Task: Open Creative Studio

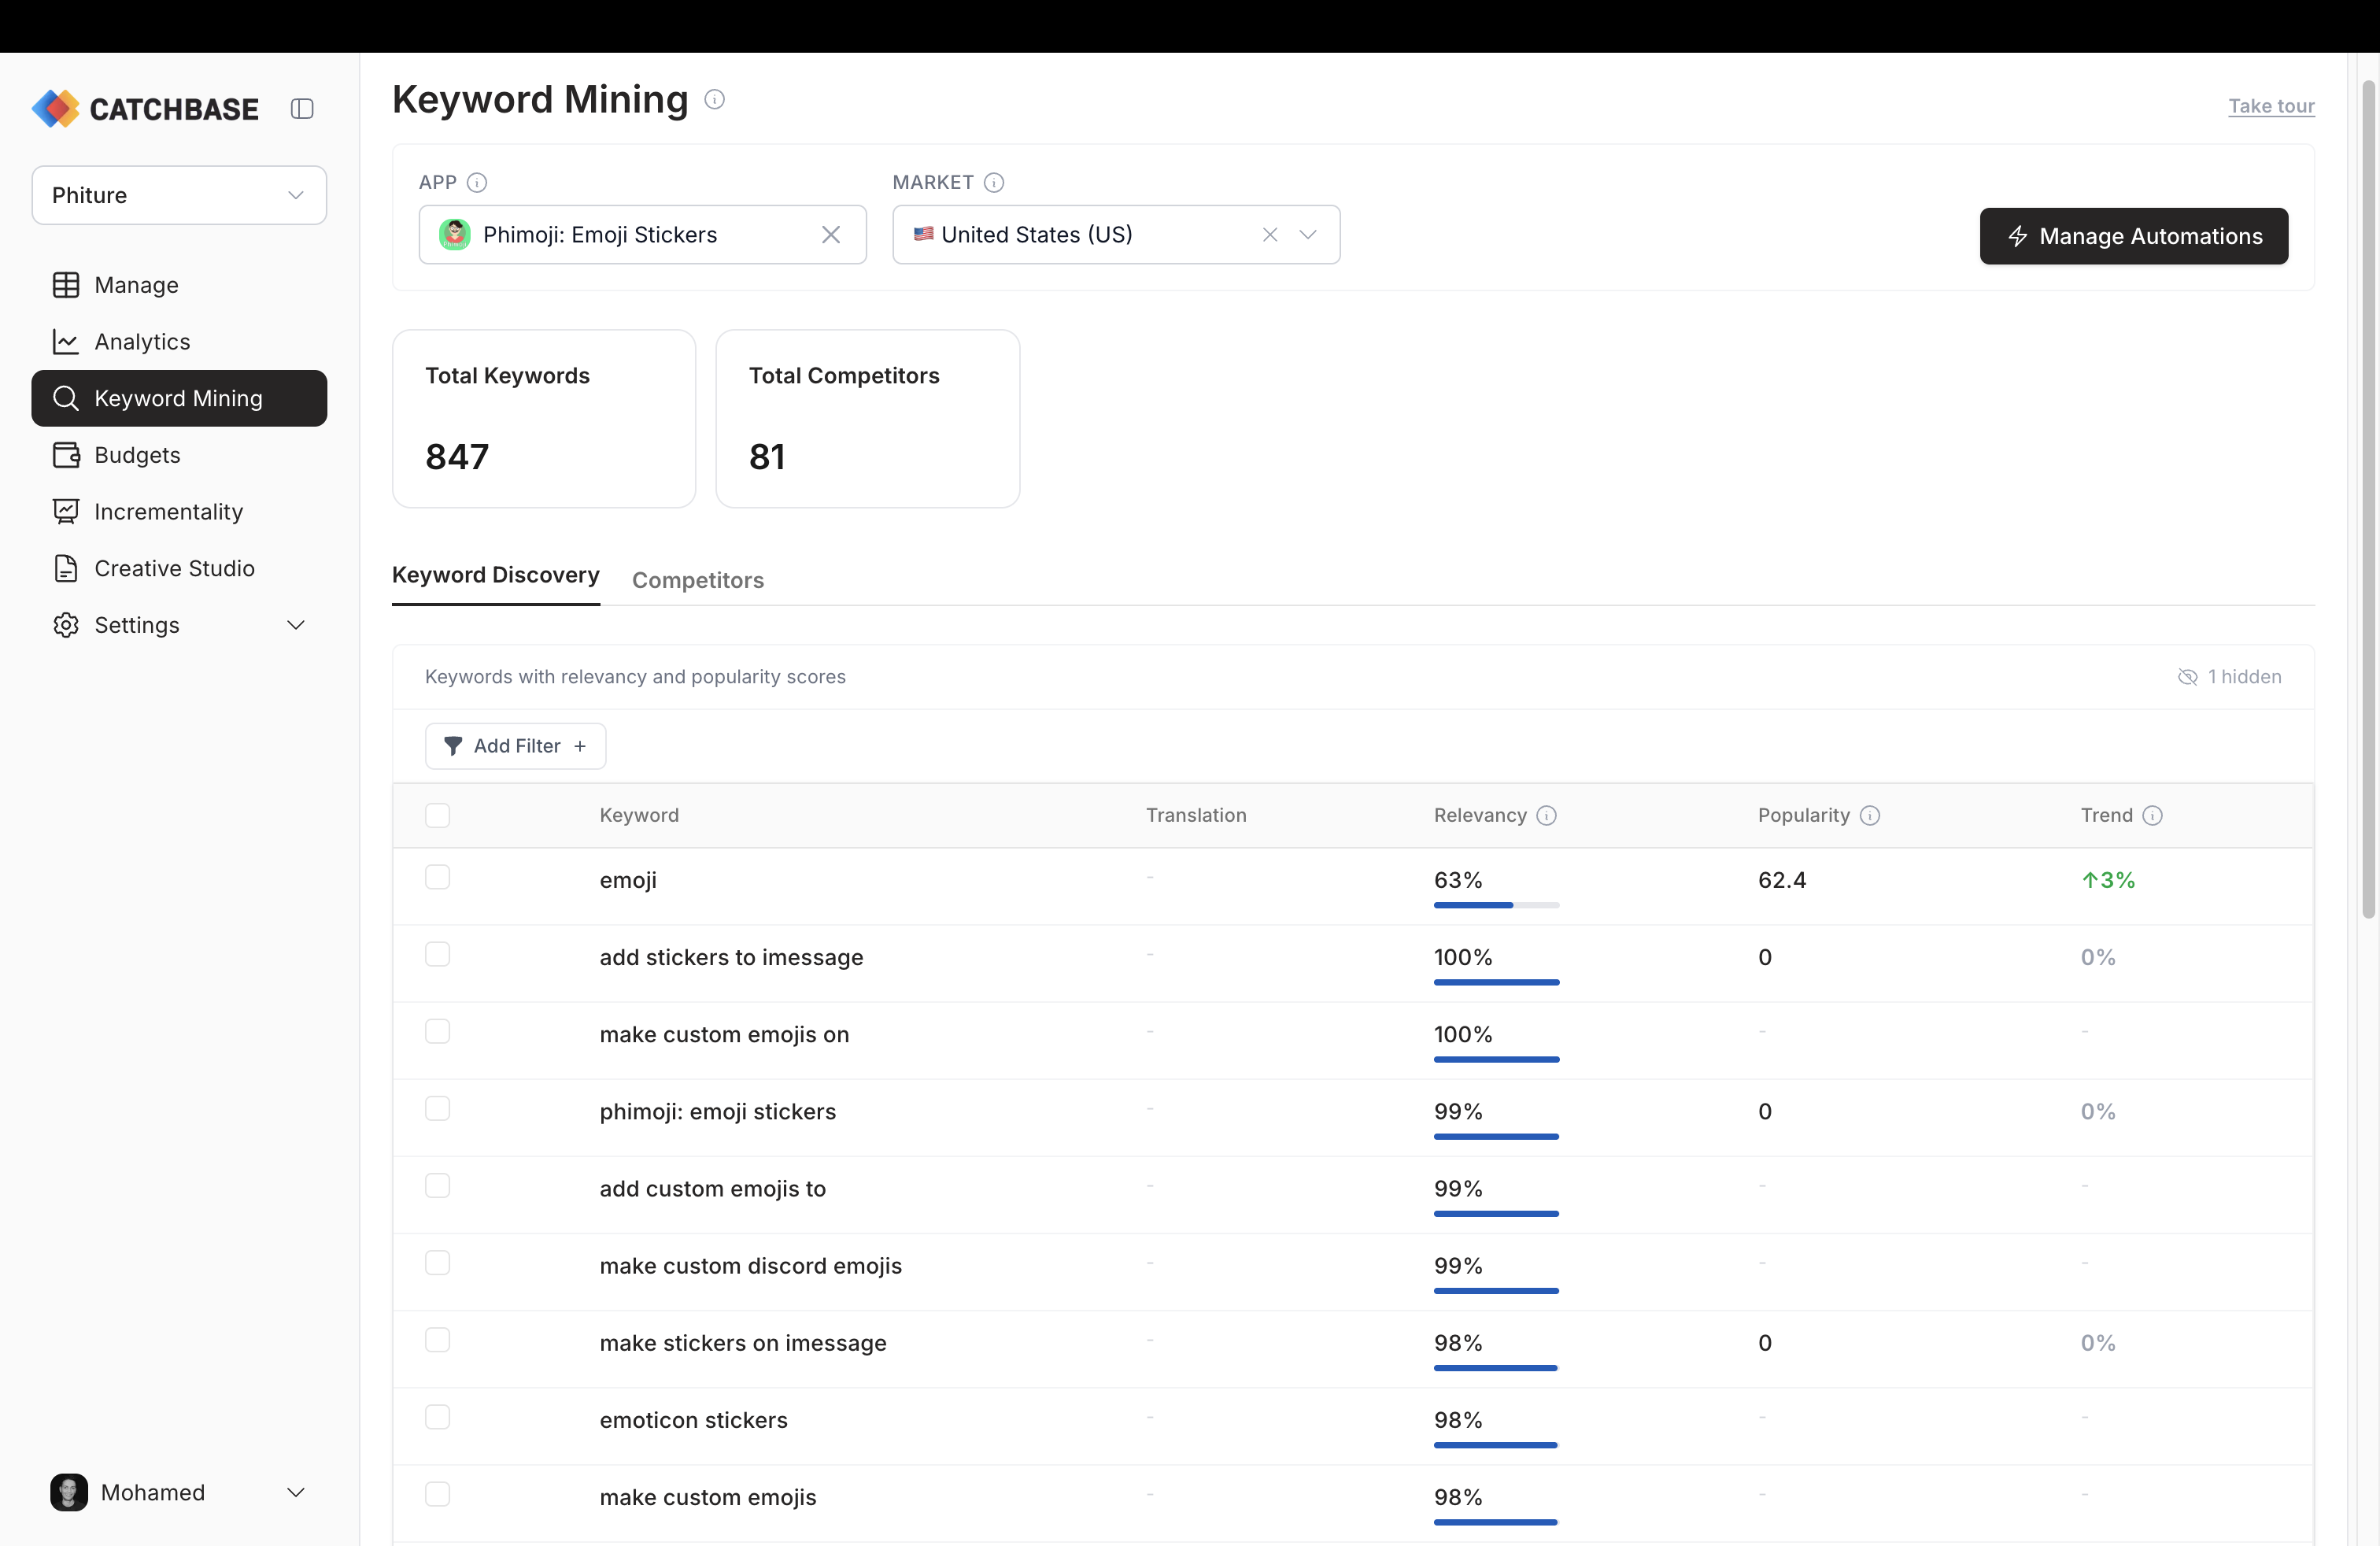Action: pyautogui.click(x=175, y=568)
